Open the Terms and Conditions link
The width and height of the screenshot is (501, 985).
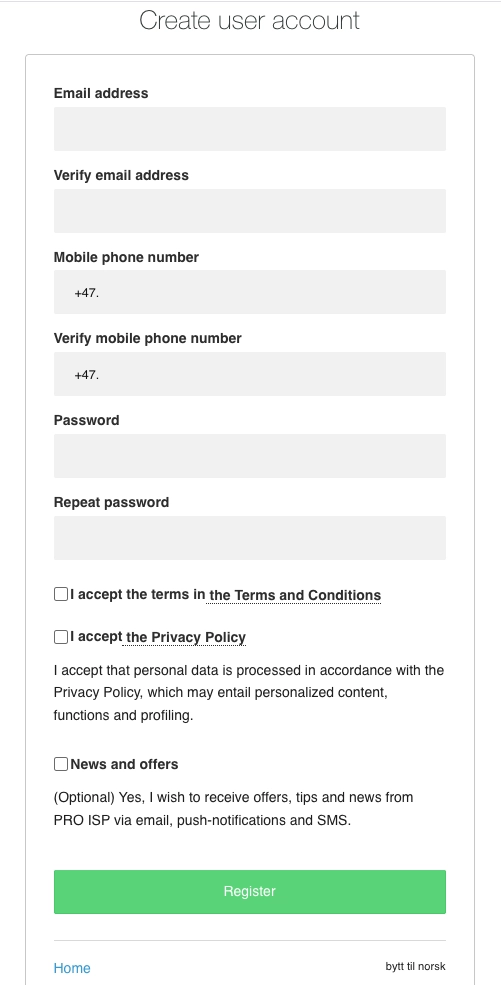[x=294, y=595]
